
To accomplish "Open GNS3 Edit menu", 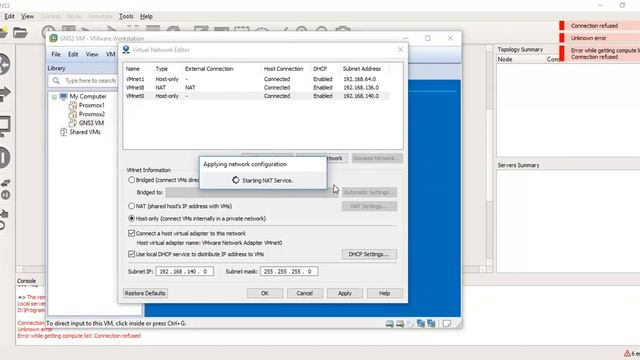I will click(x=9, y=16).
